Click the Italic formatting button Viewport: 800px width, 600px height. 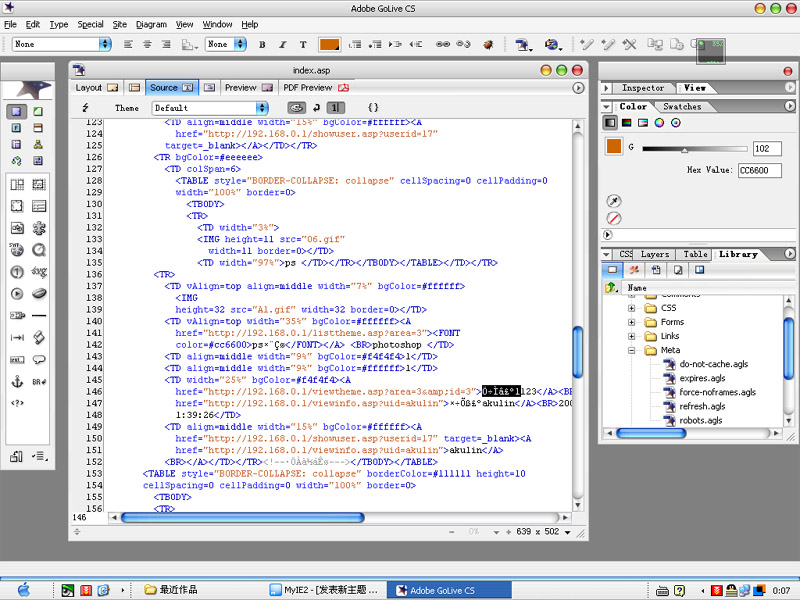283,45
